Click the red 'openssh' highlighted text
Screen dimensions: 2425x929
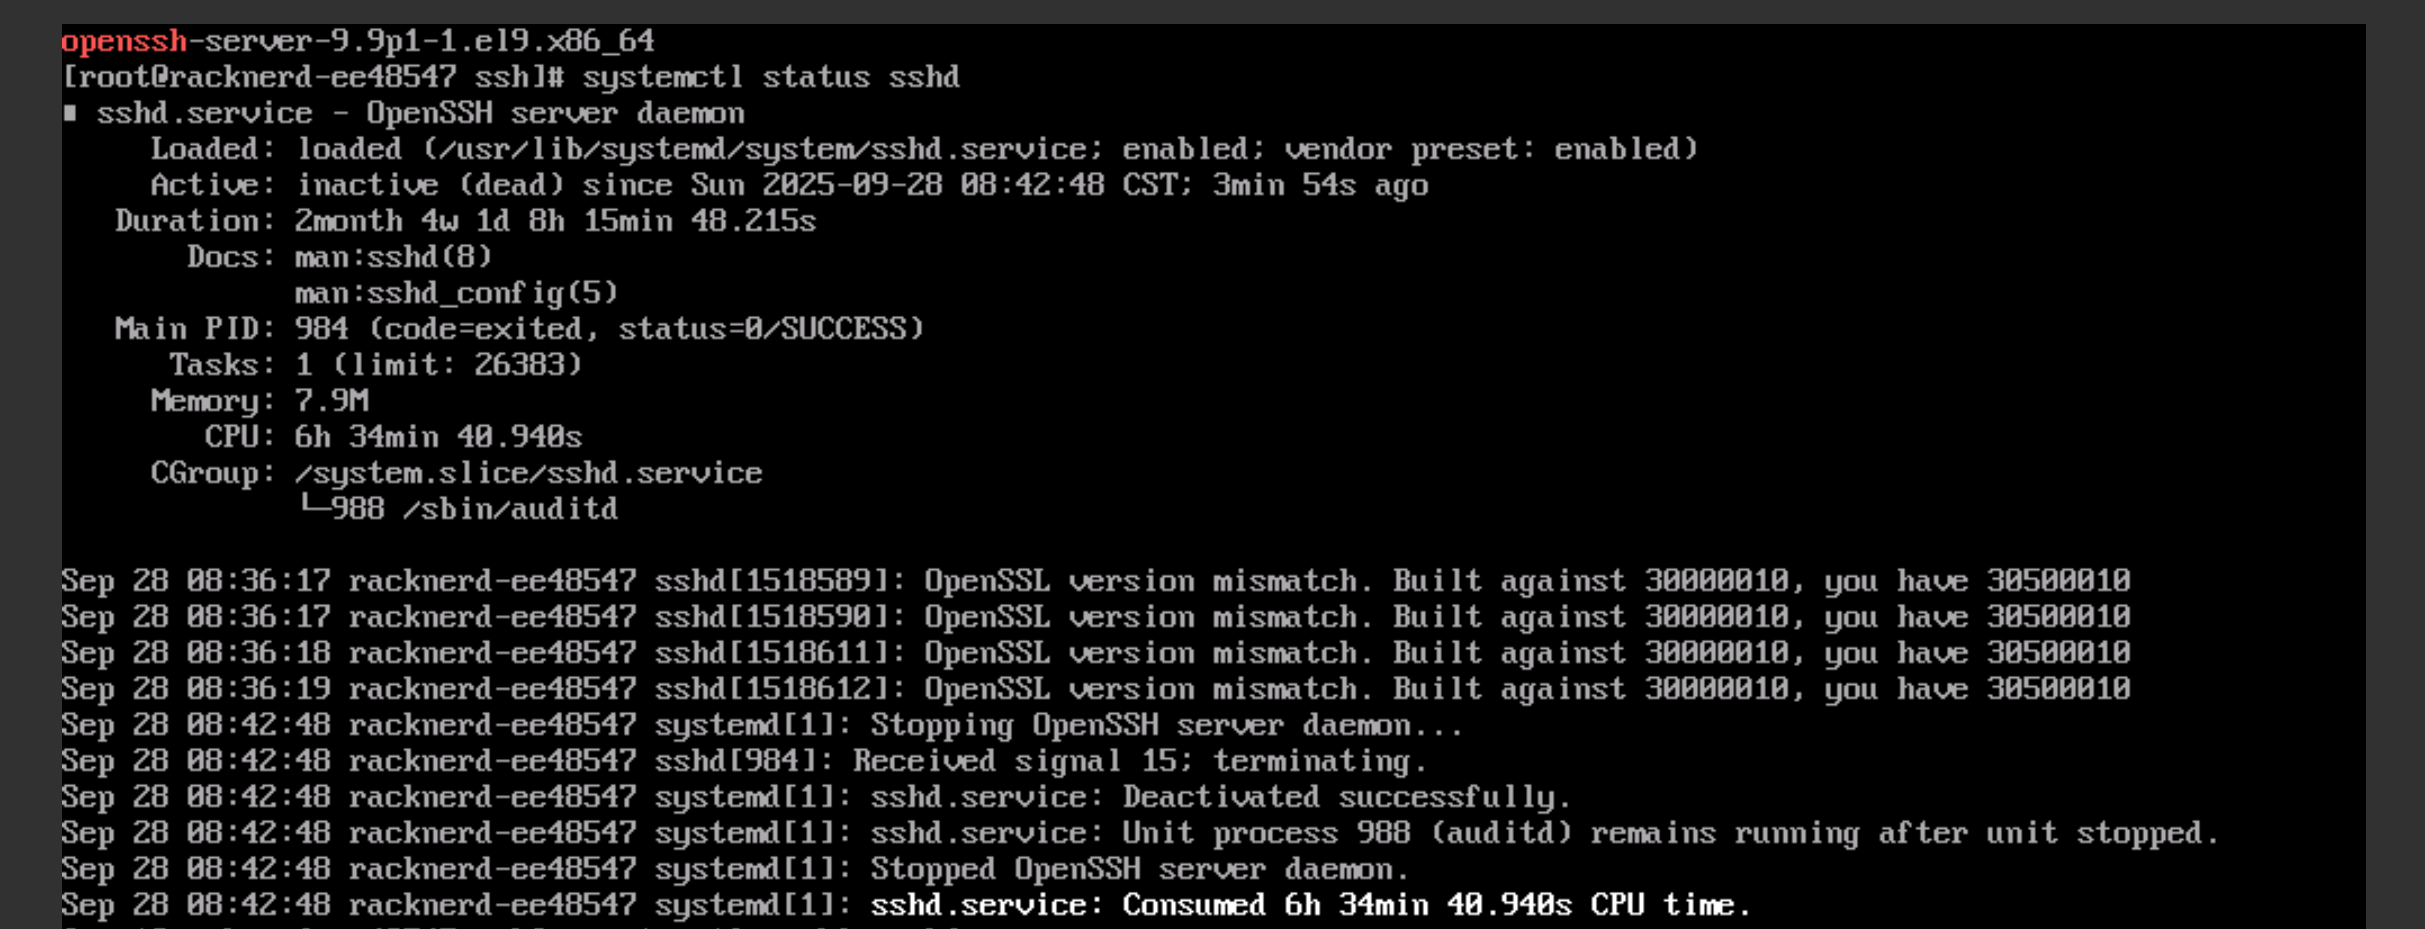124,41
